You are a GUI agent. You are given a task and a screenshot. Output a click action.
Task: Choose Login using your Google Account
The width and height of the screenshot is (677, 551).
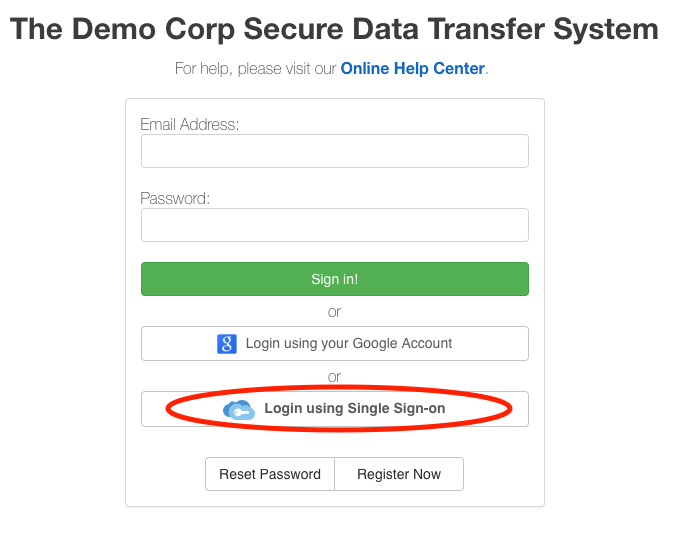point(335,343)
